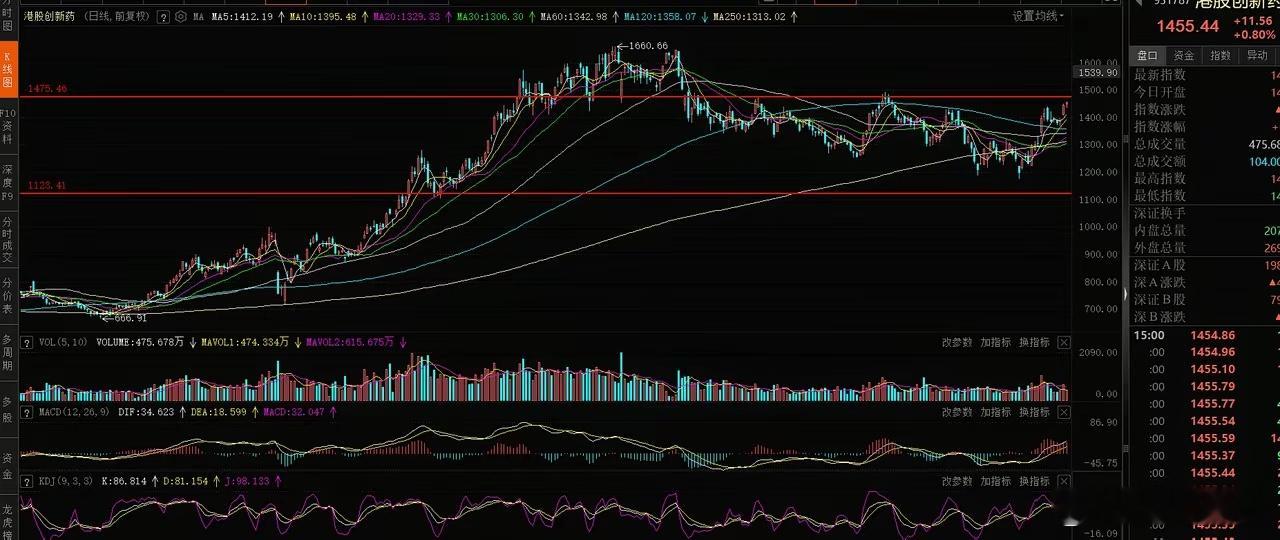Open the help icon beside 港股创新药 title
1280x540 pixels.
[162, 17]
